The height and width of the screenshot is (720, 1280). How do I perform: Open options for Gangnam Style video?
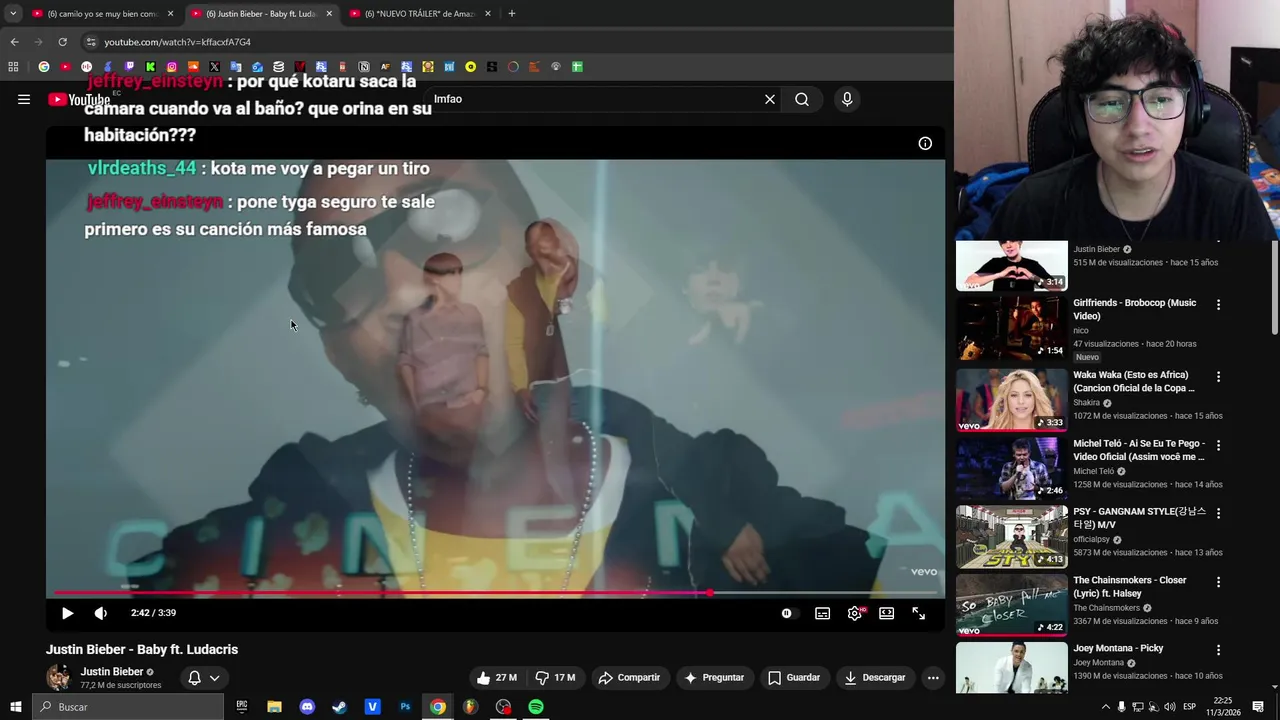[x=1218, y=513]
